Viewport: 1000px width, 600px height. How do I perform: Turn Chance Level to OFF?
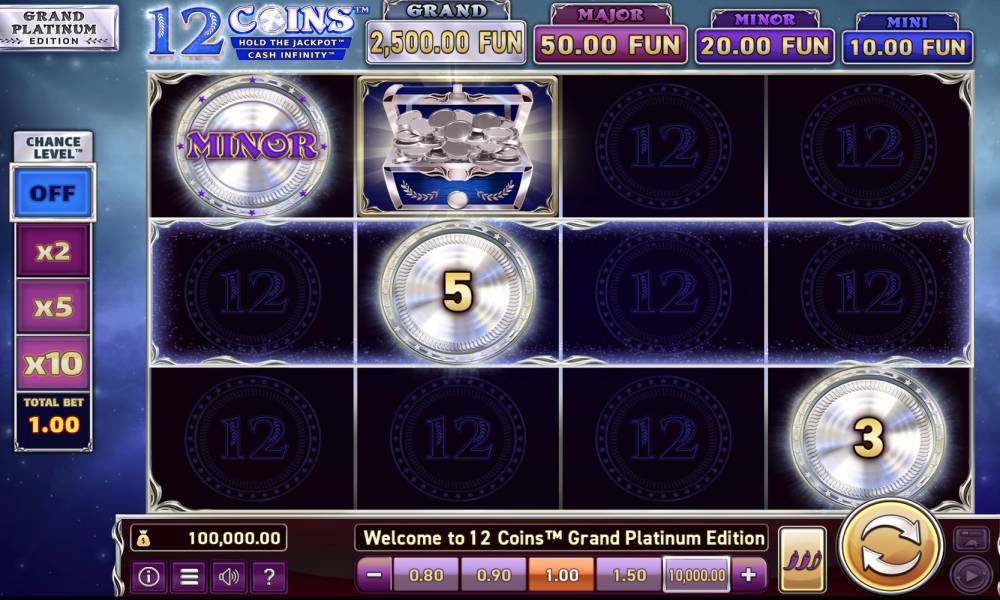click(x=53, y=193)
